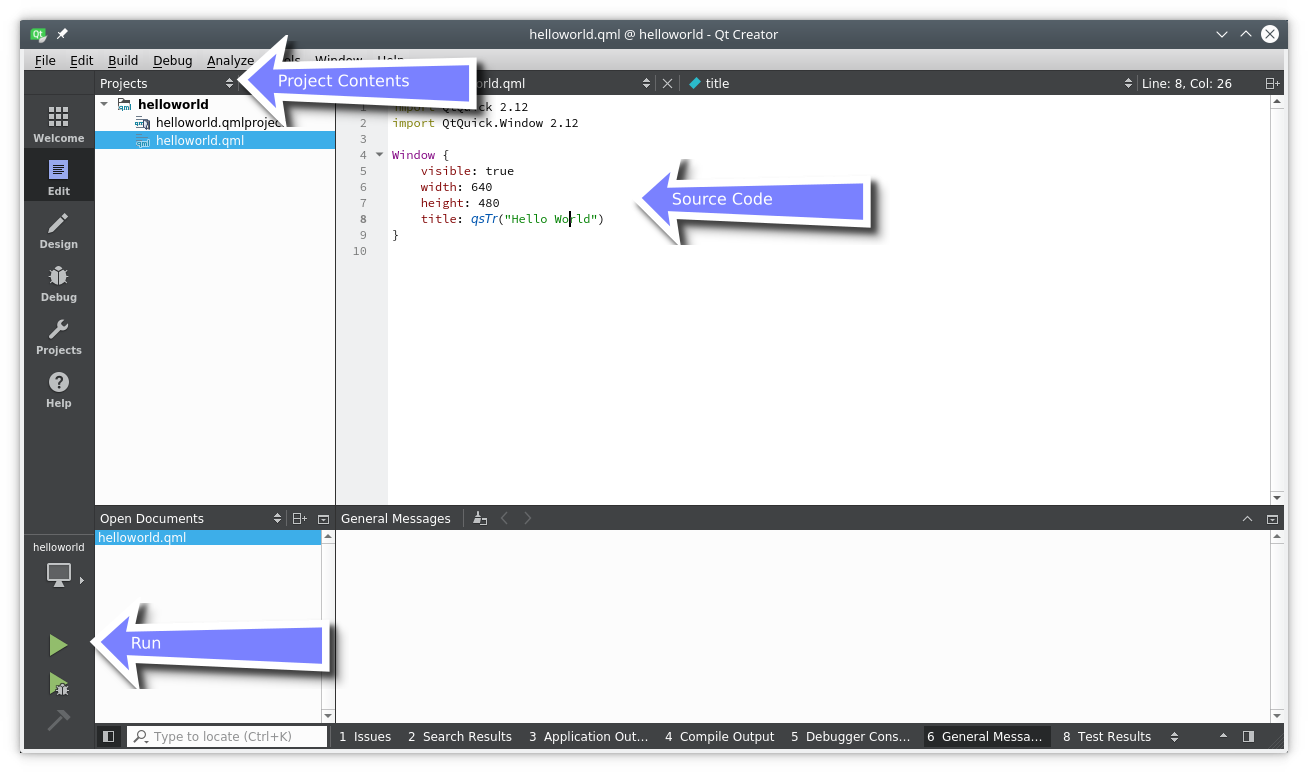This screenshot has width=1308, height=773.
Task: Open the Debug mode
Action: point(58,284)
